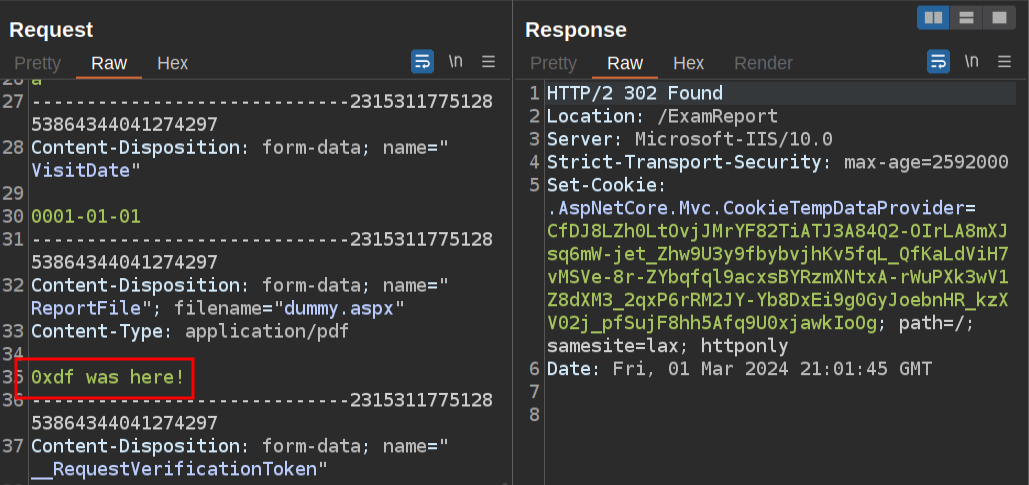Open the Request panel hamburger menu
Screen dimensions: 1029x485
coord(489,62)
